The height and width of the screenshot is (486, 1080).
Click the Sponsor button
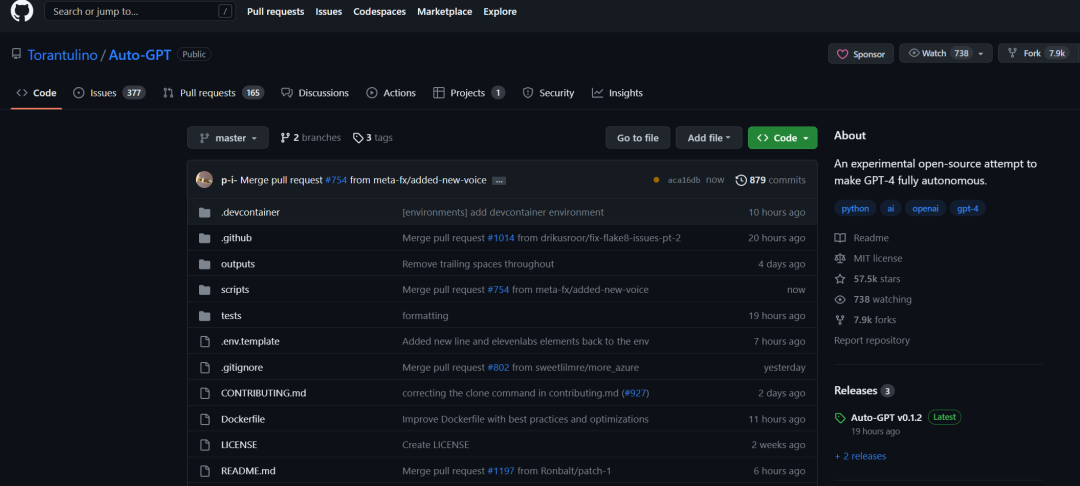click(x=861, y=54)
